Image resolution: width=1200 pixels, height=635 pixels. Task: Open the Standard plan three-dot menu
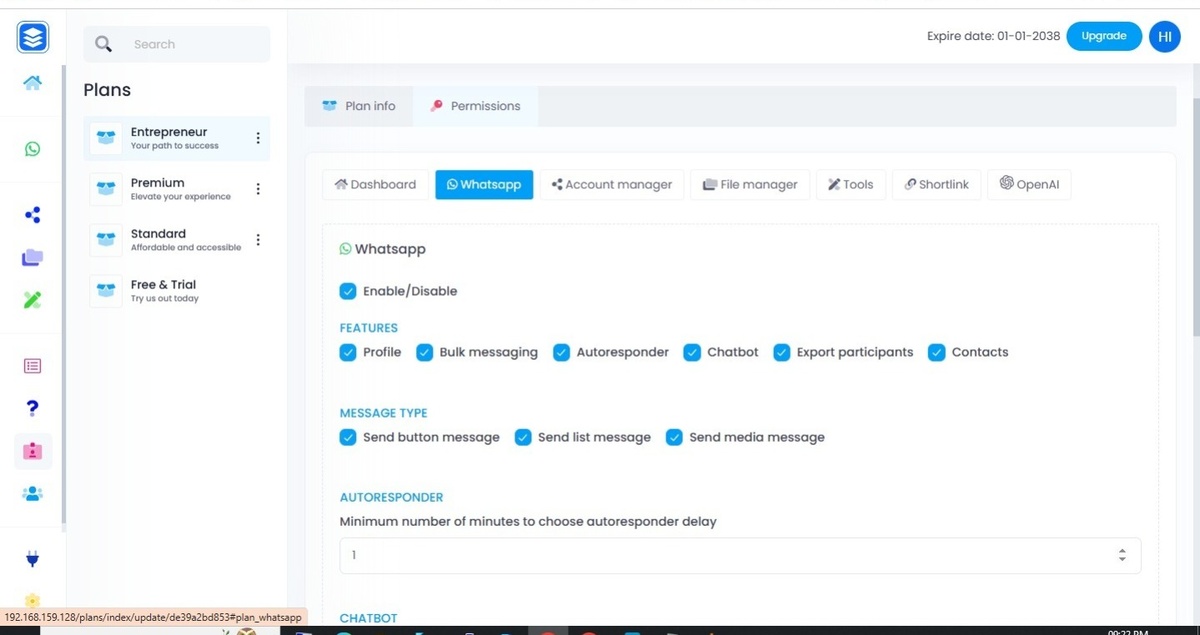[258, 240]
